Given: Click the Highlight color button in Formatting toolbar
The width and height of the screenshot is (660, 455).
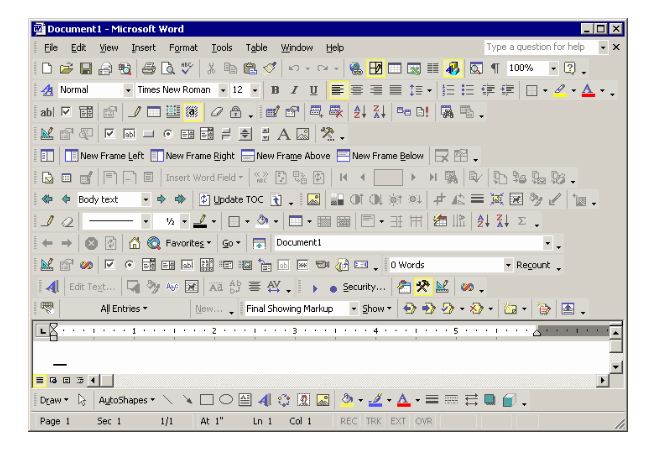Looking at the screenshot, I should coord(561,91).
